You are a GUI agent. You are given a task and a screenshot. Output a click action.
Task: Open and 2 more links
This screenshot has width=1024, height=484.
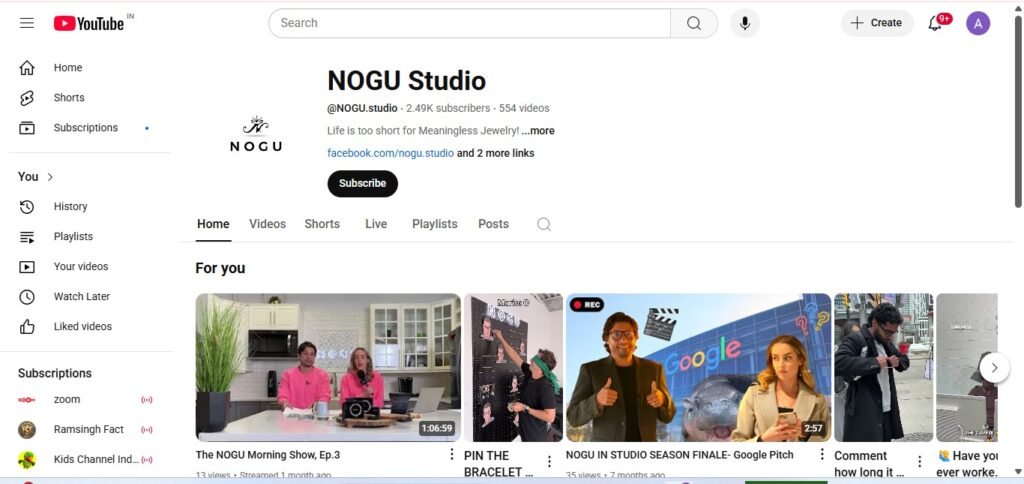(x=496, y=153)
